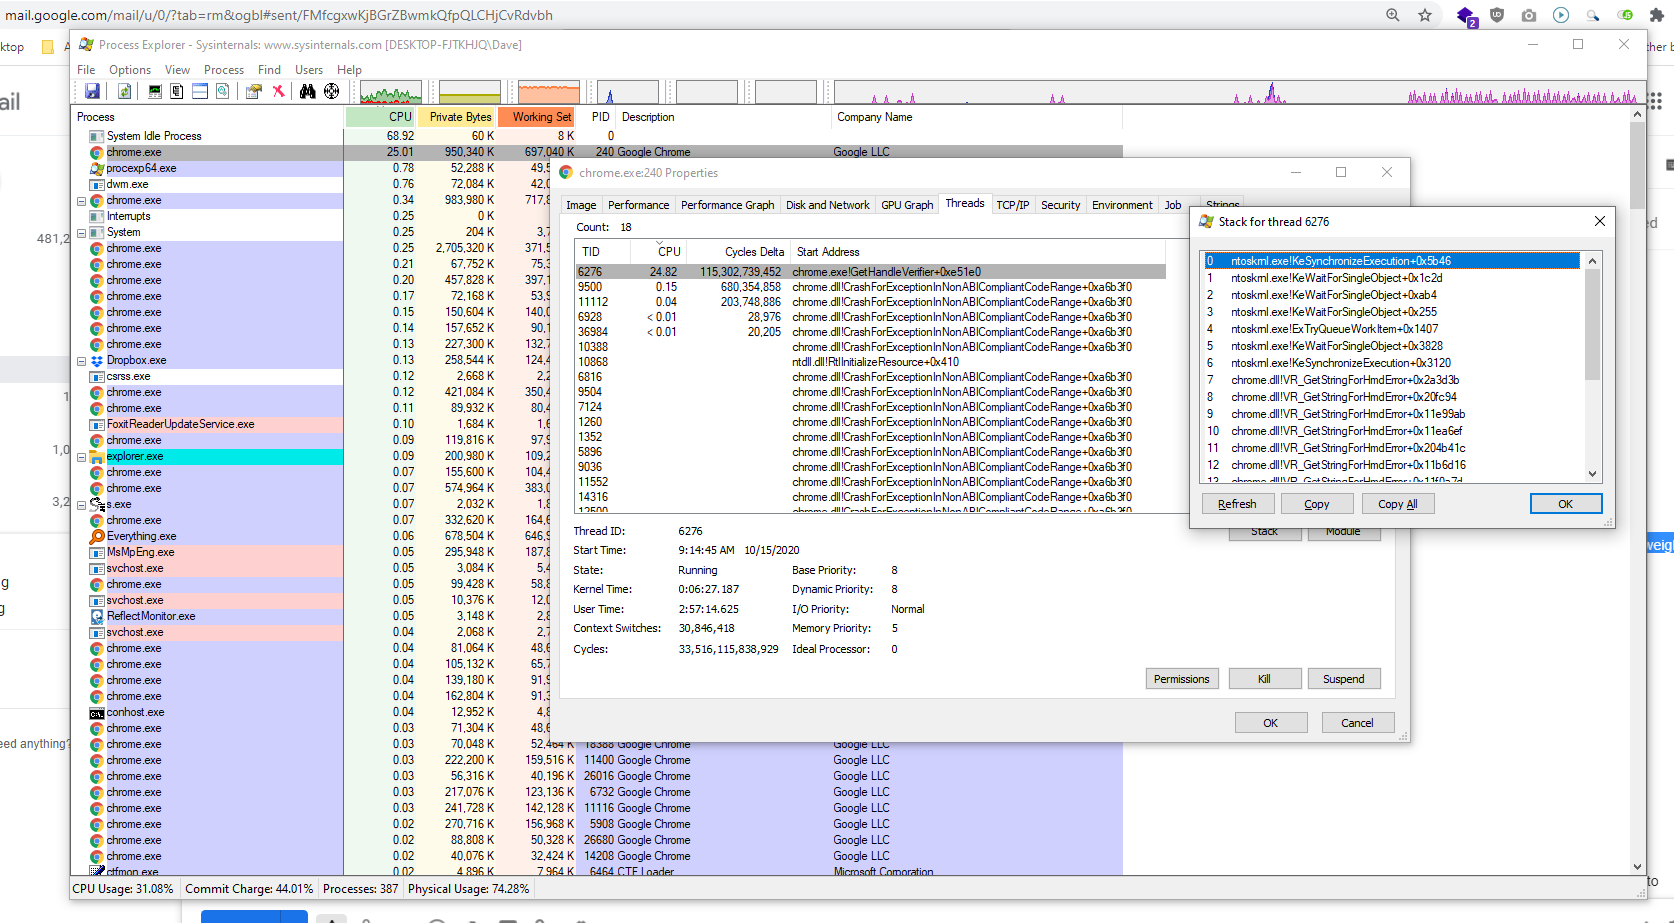This screenshot has height=923, width=1674.
Task: Switch to the TCP/IP tab
Action: tap(1012, 205)
